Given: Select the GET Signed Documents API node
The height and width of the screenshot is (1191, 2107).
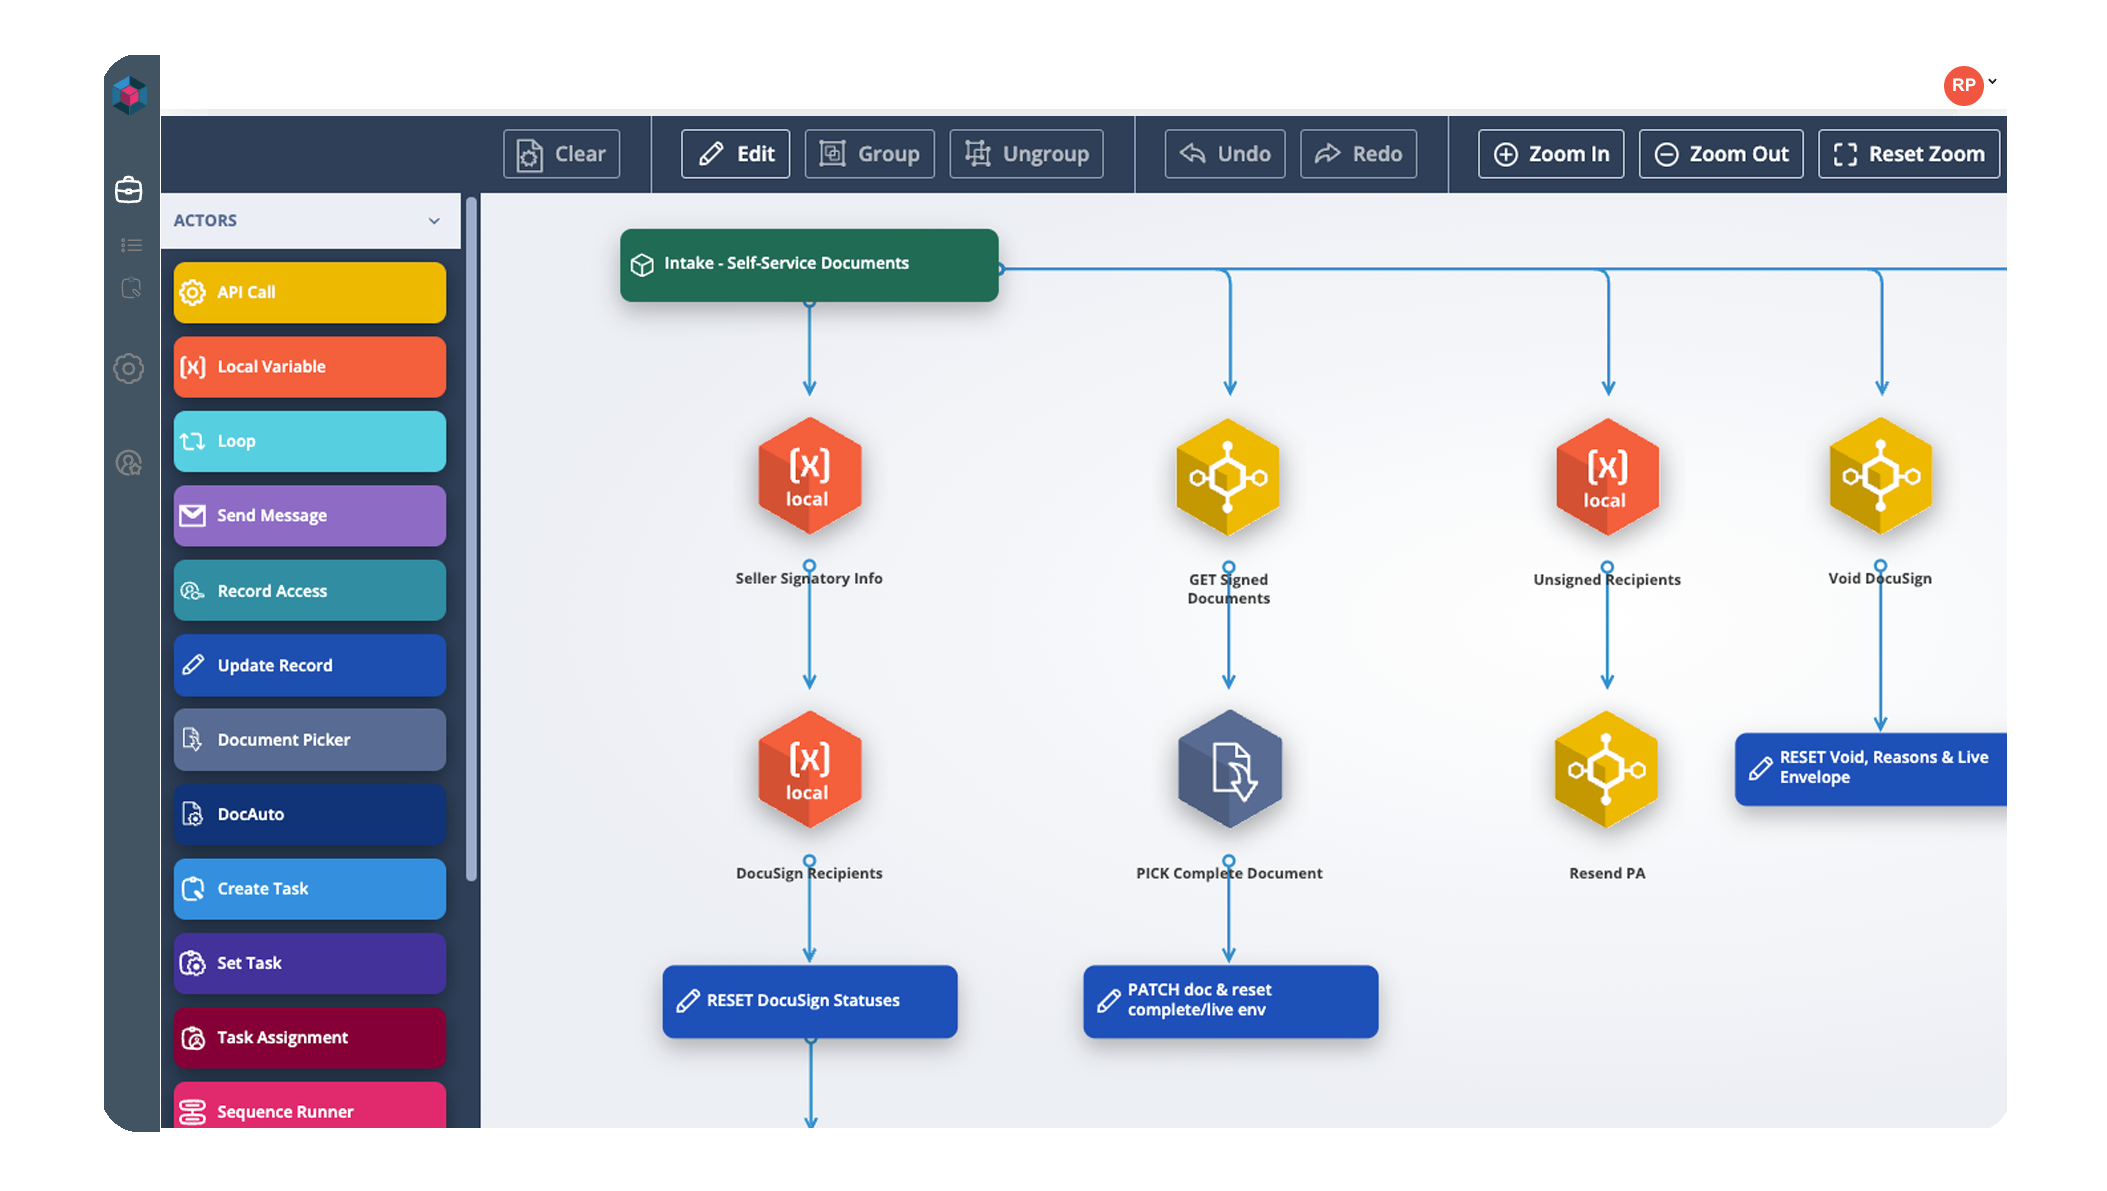Looking at the screenshot, I should click(x=1228, y=477).
